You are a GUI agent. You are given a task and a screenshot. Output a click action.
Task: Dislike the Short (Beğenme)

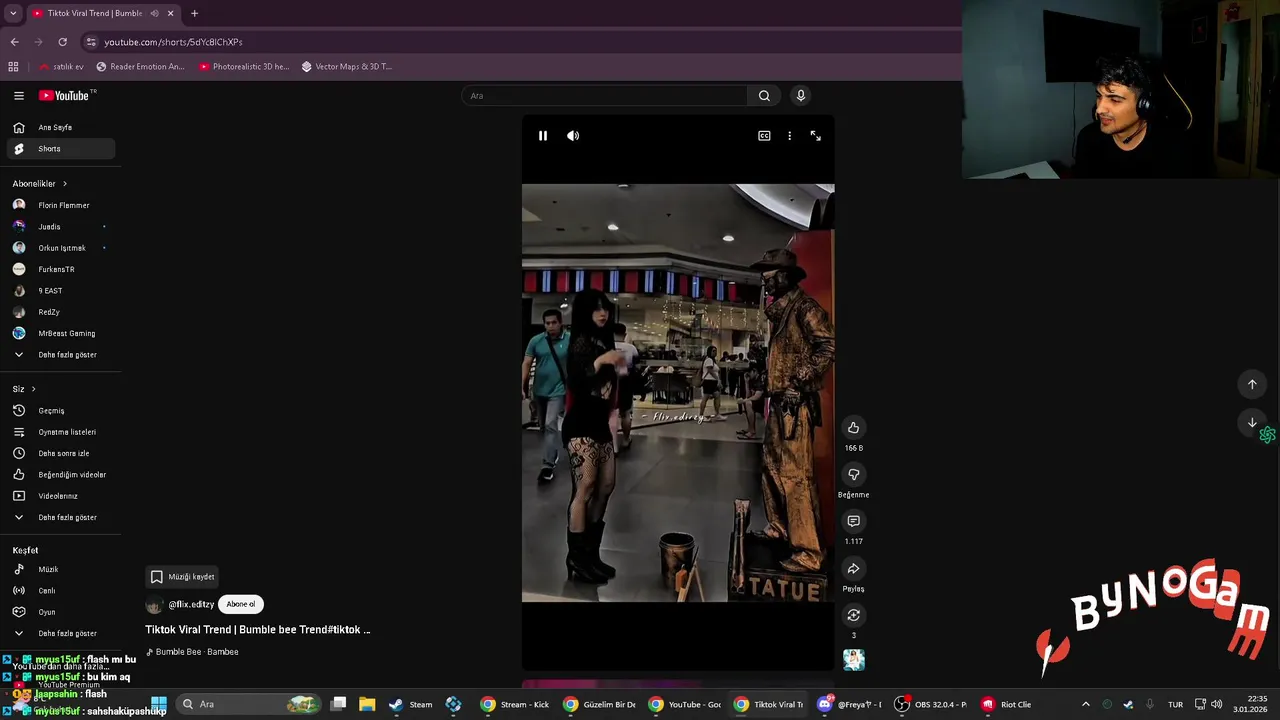[x=853, y=475]
